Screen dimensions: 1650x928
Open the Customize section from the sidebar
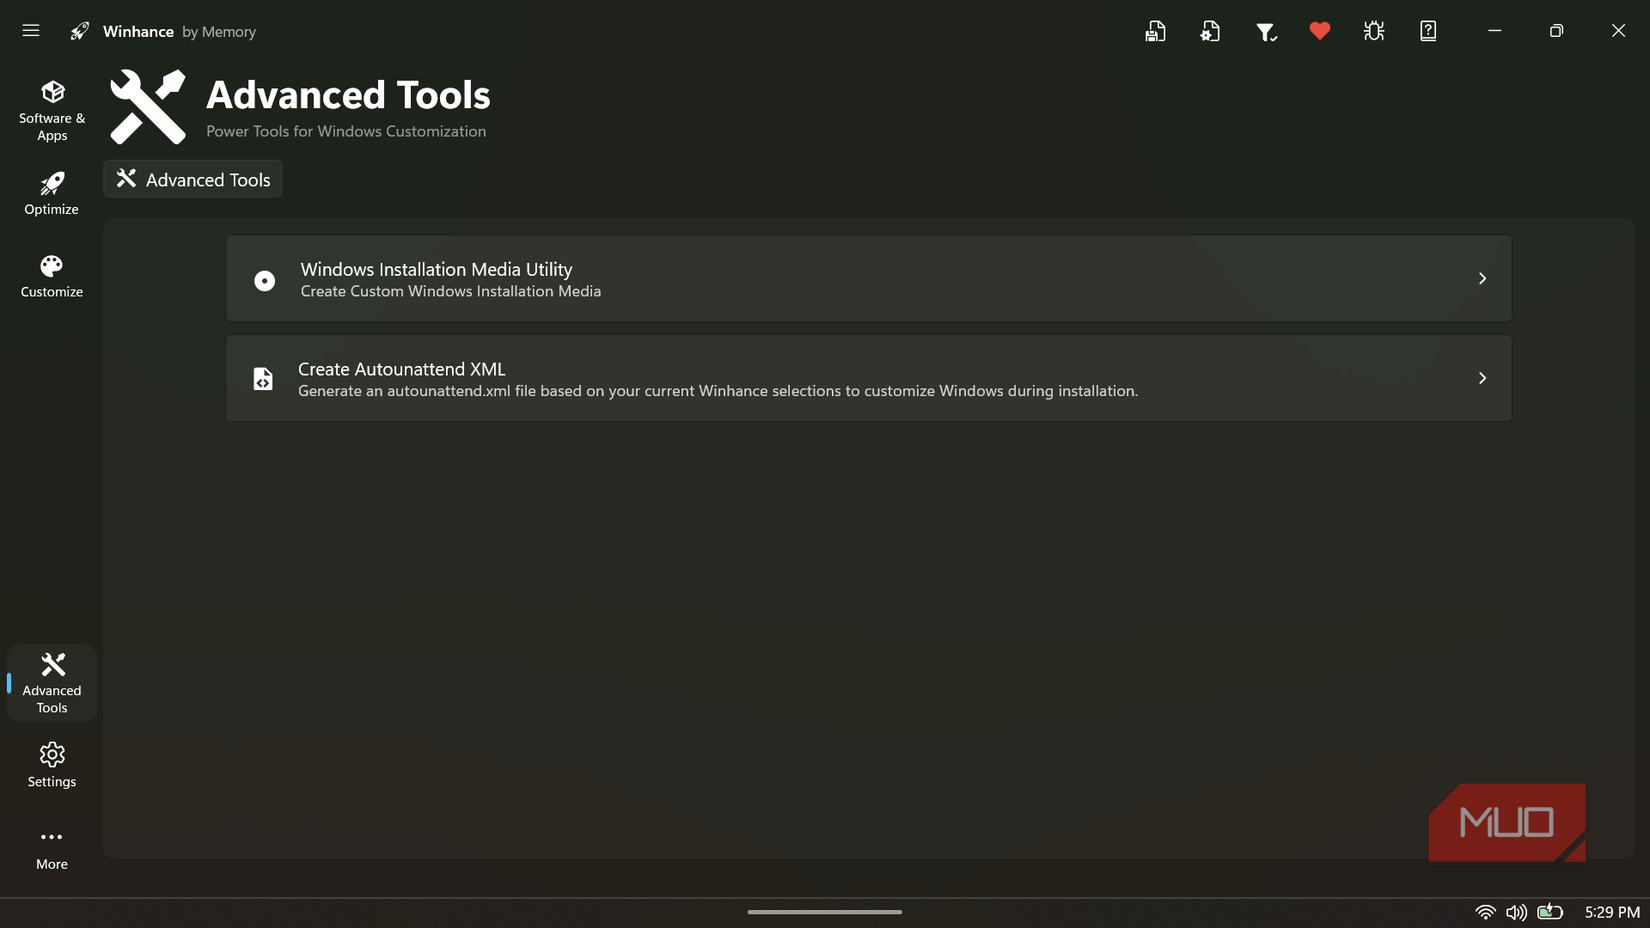coord(51,275)
